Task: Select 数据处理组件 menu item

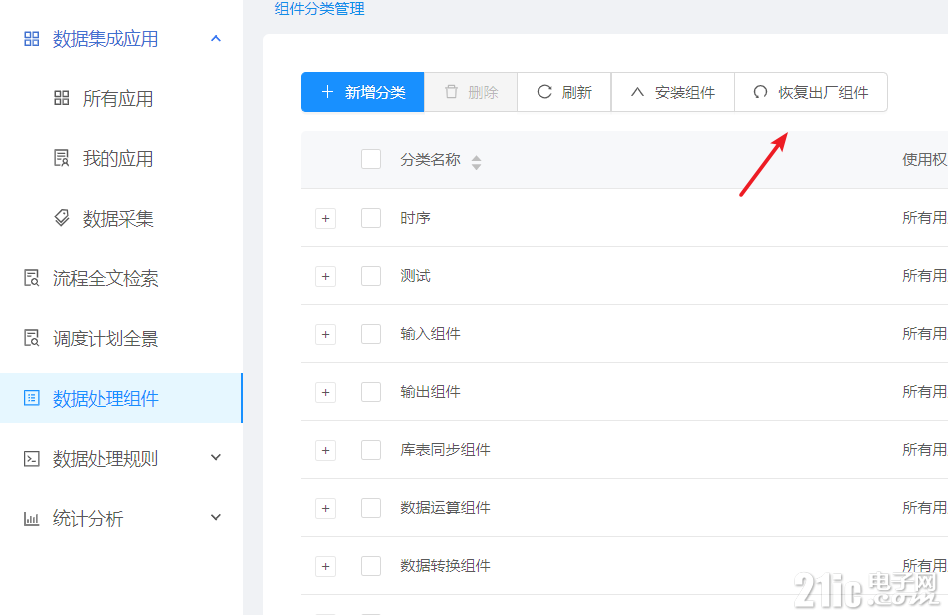Action: [x=121, y=398]
